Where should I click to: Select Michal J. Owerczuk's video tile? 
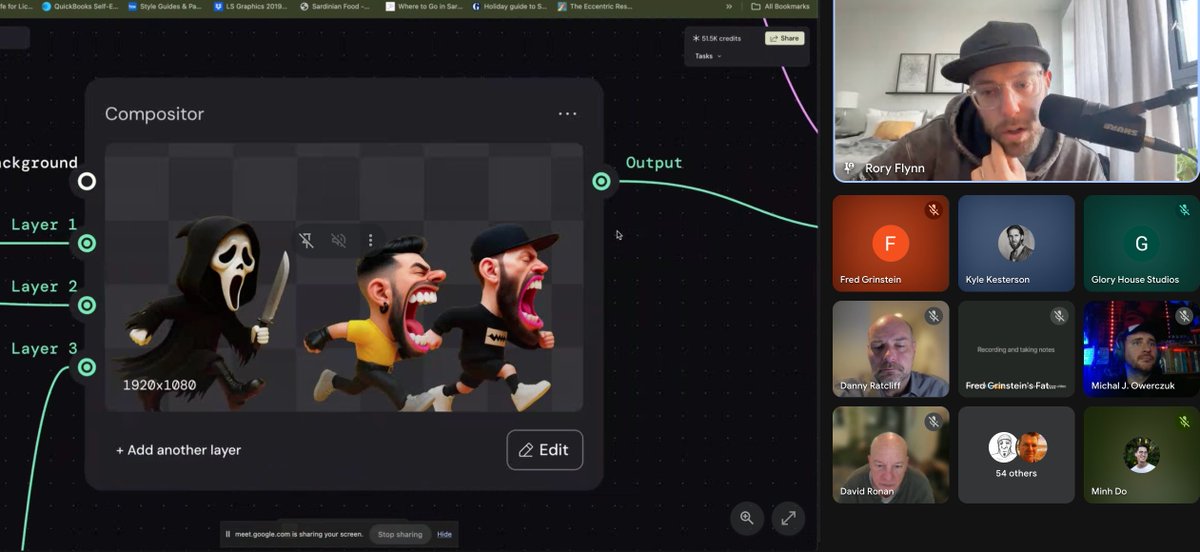pyautogui.click(x=1141, y=349)
